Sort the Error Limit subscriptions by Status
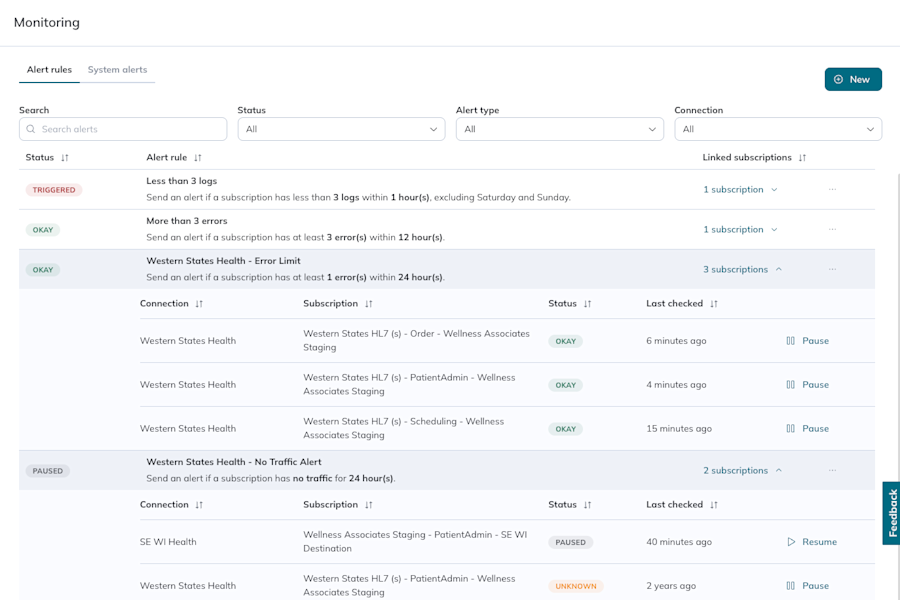Image resolution: width=900 pixels, height=600 pixels. pyautogui.click(x=587, y=304)
